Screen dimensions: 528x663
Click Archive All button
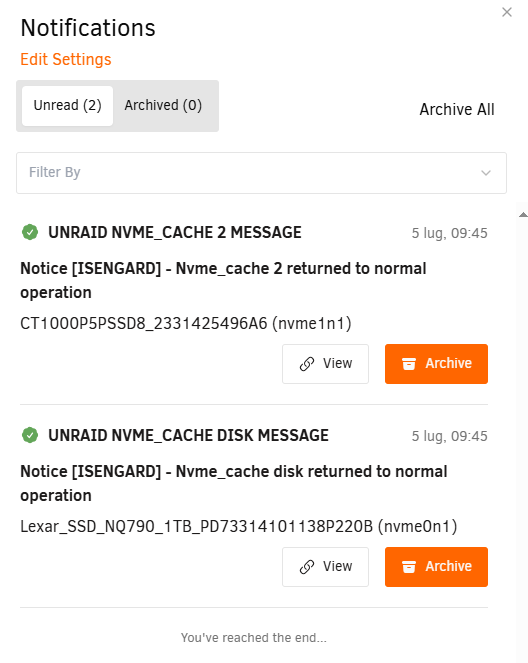click(x=457, y=110)
